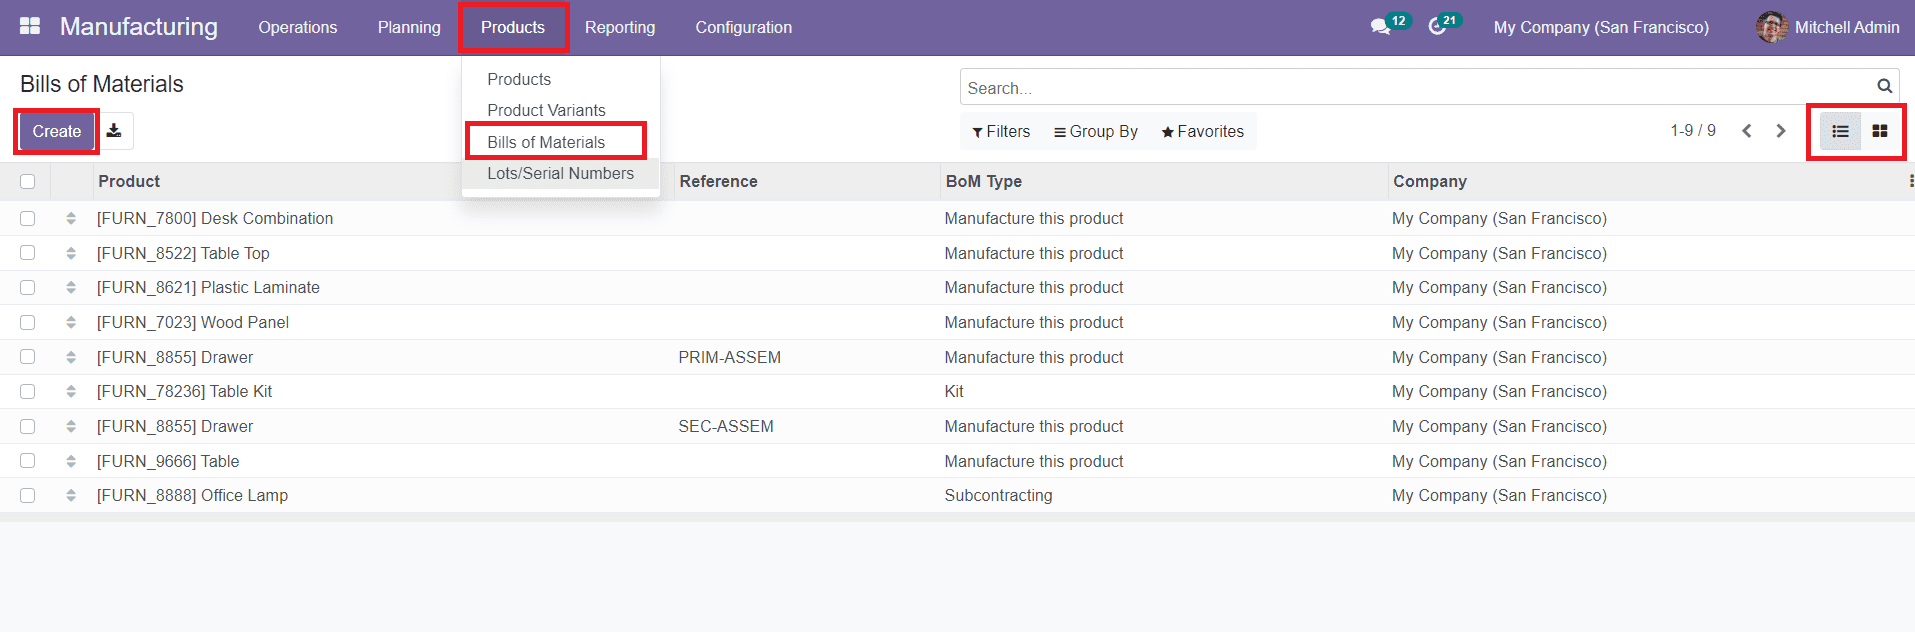Switch to kanban view icon
Viewport: 1915px width, 632px height.
1880,131
